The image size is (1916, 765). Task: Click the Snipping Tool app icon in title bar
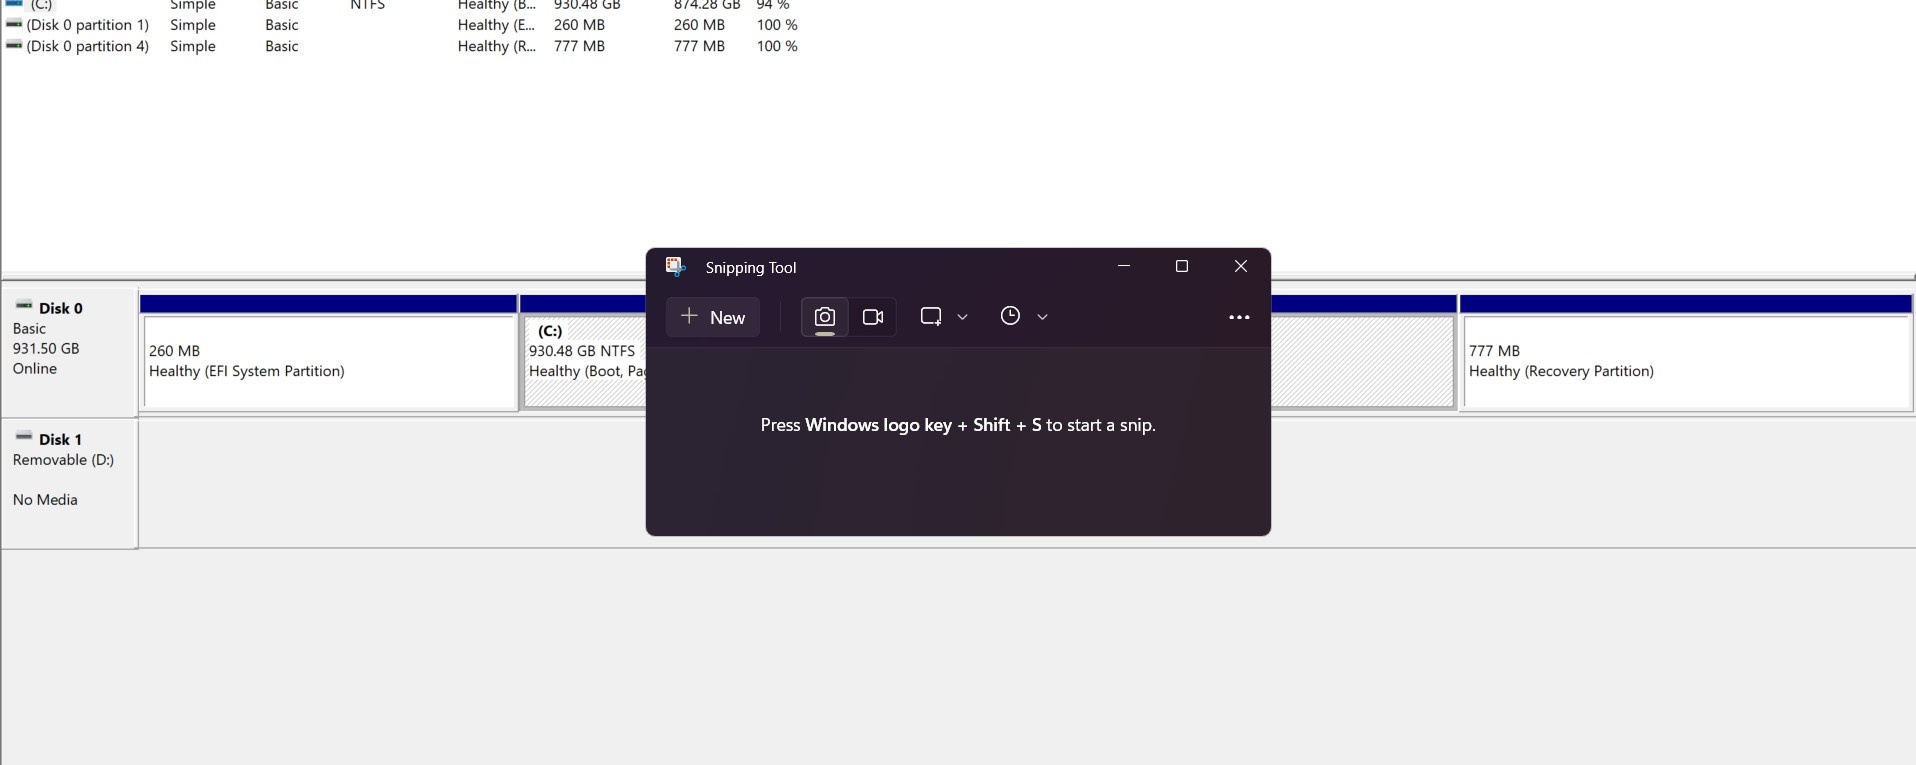(x=676, y=267)
